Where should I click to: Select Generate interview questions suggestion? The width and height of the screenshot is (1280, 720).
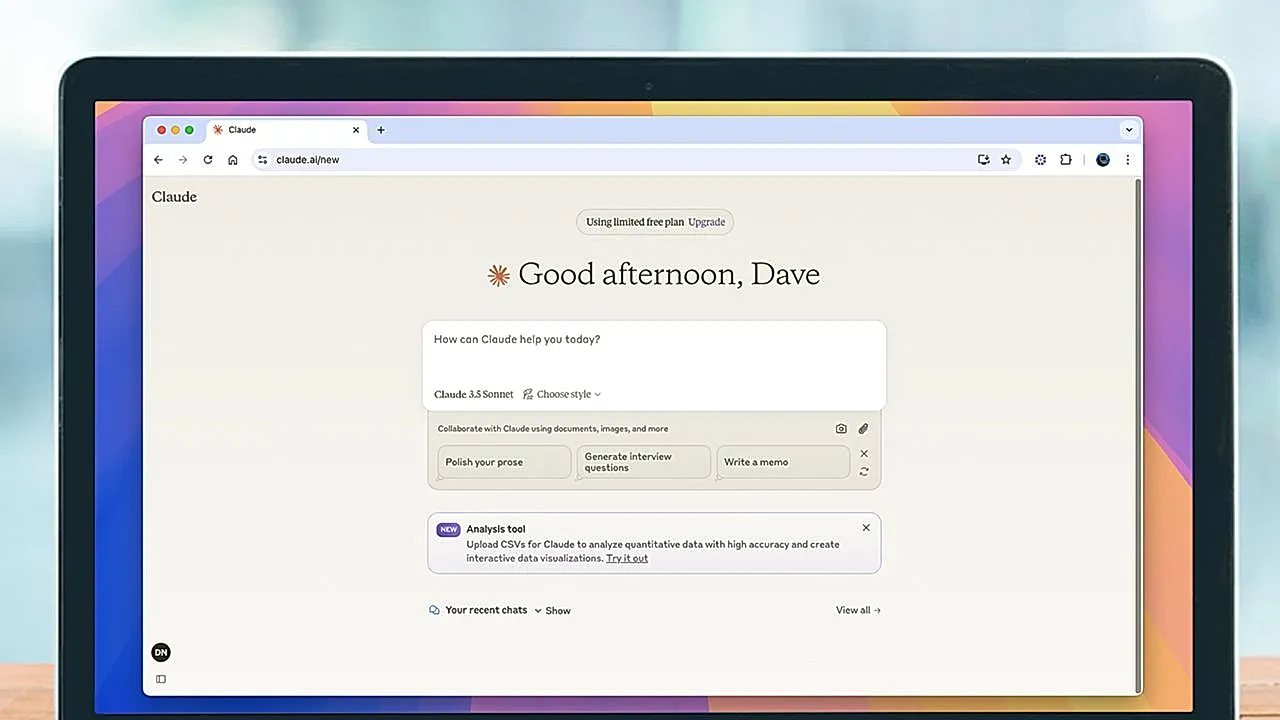(x=644, y=462)
